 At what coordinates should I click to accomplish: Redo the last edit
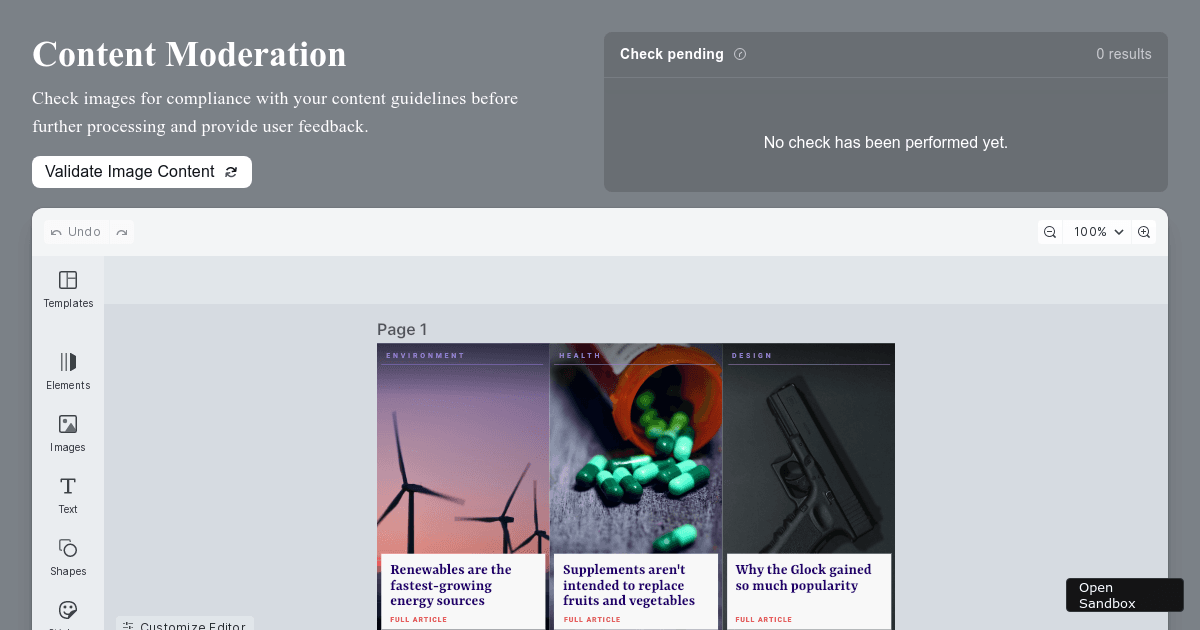pyautogui.click(x=121, y=231)
